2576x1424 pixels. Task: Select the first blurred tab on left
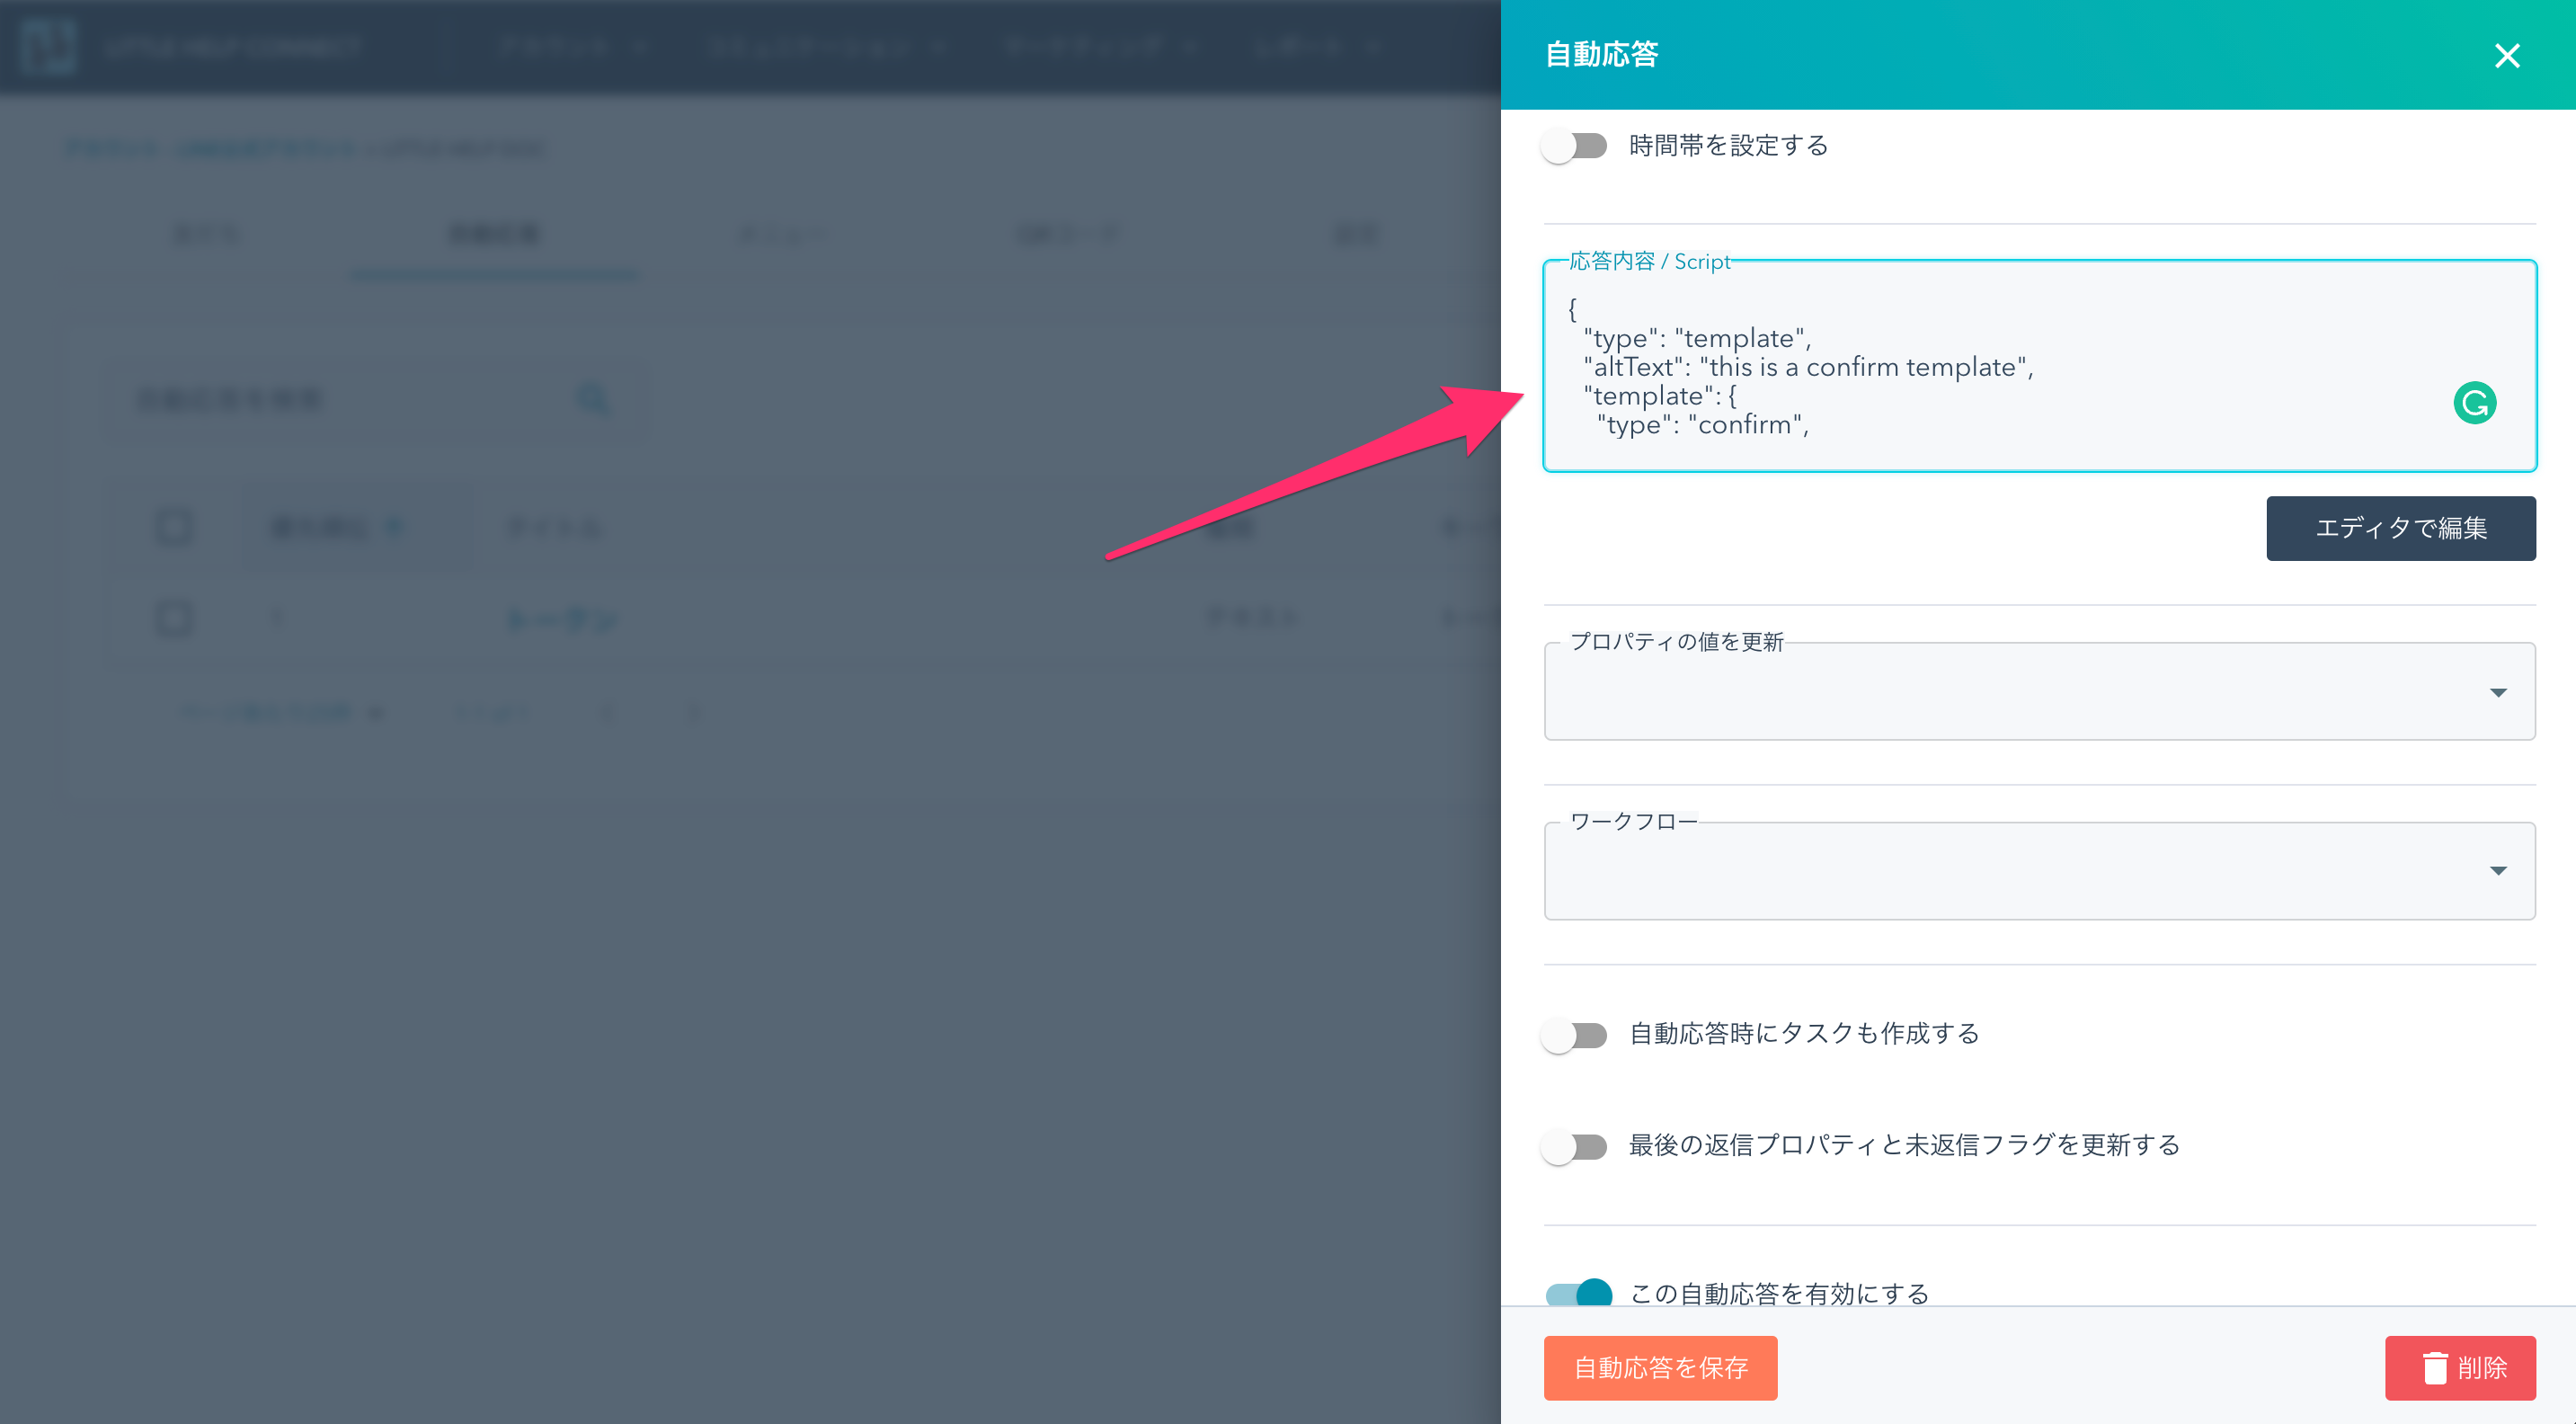pyautogui.click(x=206, y=235)
